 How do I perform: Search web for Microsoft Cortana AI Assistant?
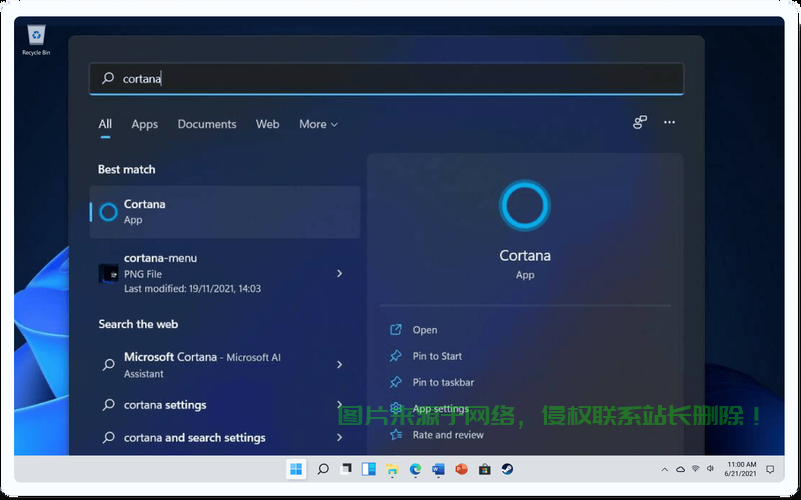tap(225, 365)
